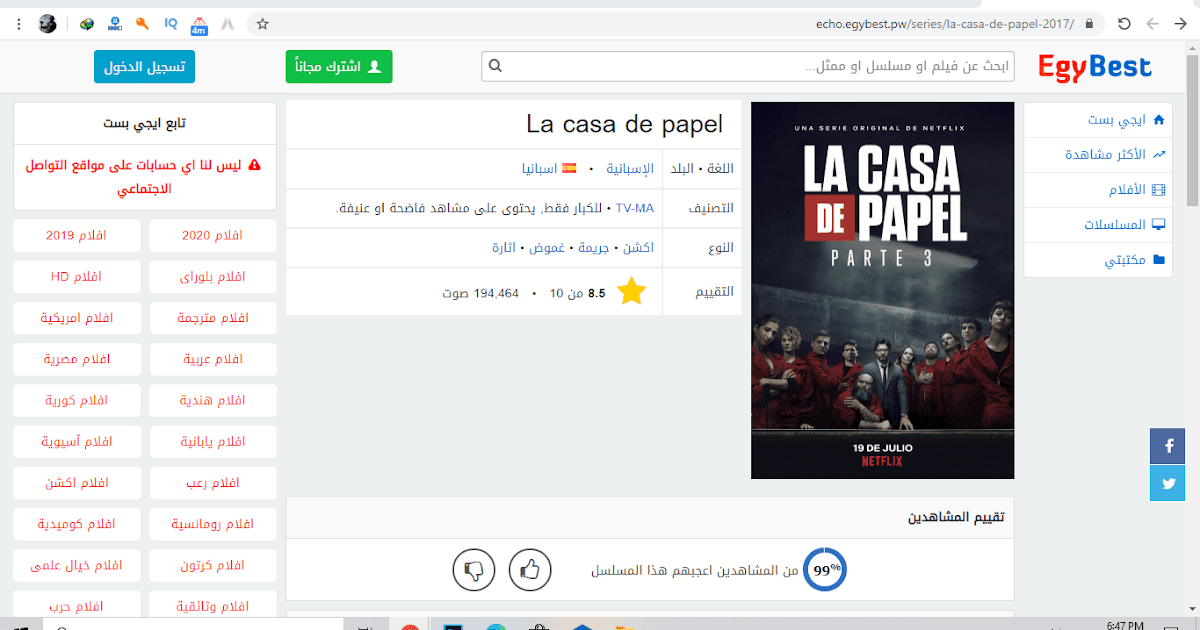This screenshot has height=630, width=1200.
Task: Click the yellow rating star
Action: 631,292
